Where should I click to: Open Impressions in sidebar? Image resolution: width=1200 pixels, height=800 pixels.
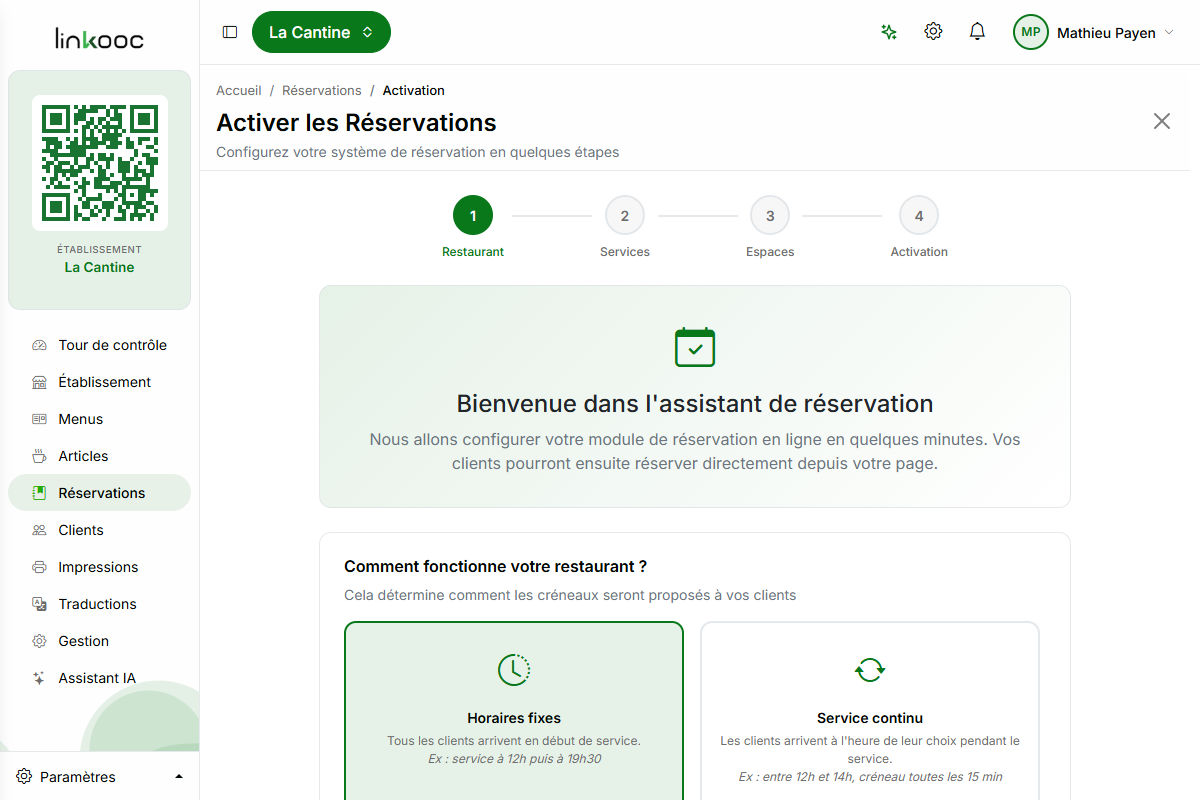pos(100,567)
